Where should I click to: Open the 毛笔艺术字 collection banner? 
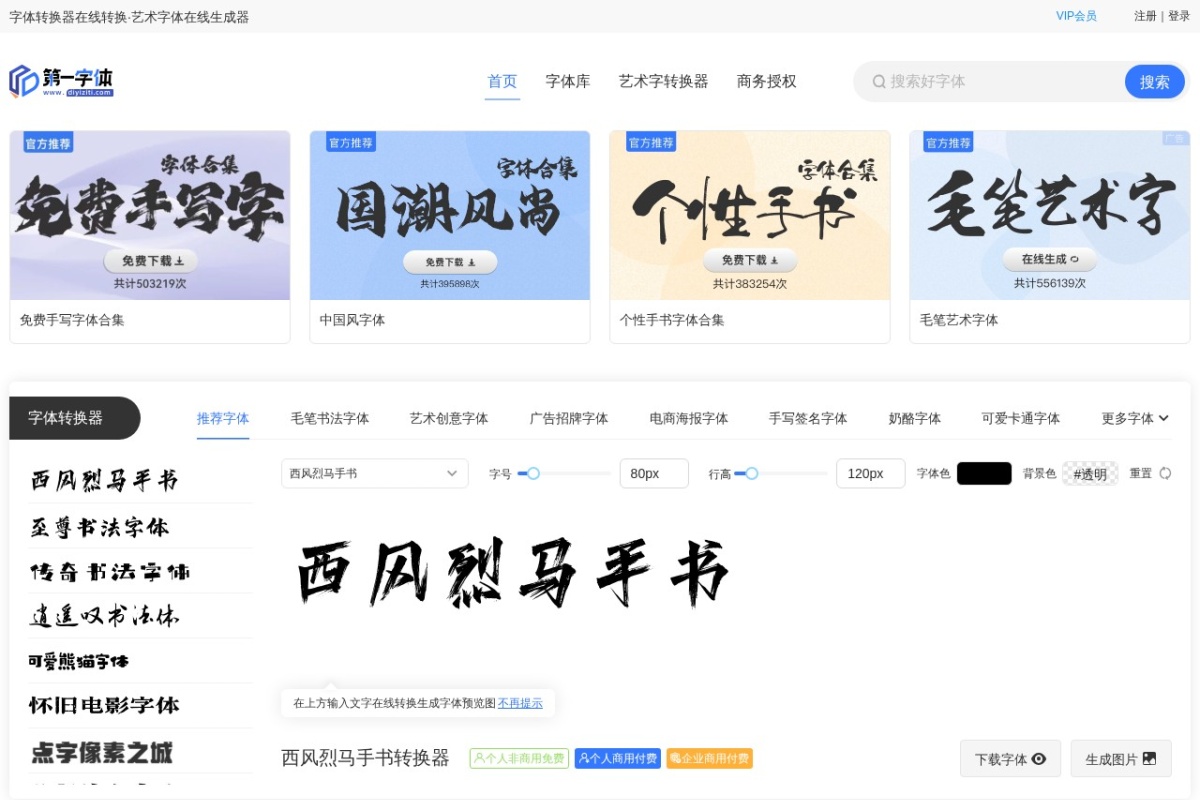click(1050, 215)
